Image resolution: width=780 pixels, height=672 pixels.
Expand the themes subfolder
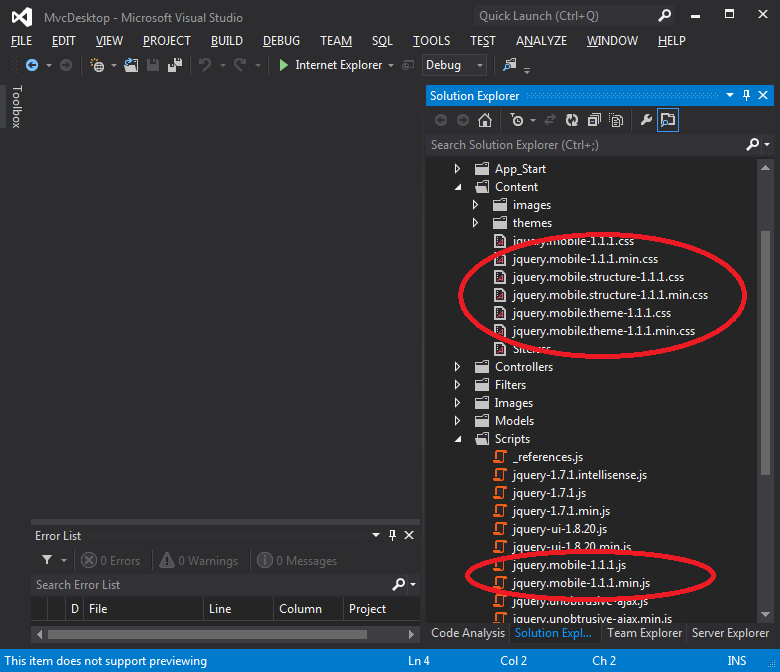point(475,223)
